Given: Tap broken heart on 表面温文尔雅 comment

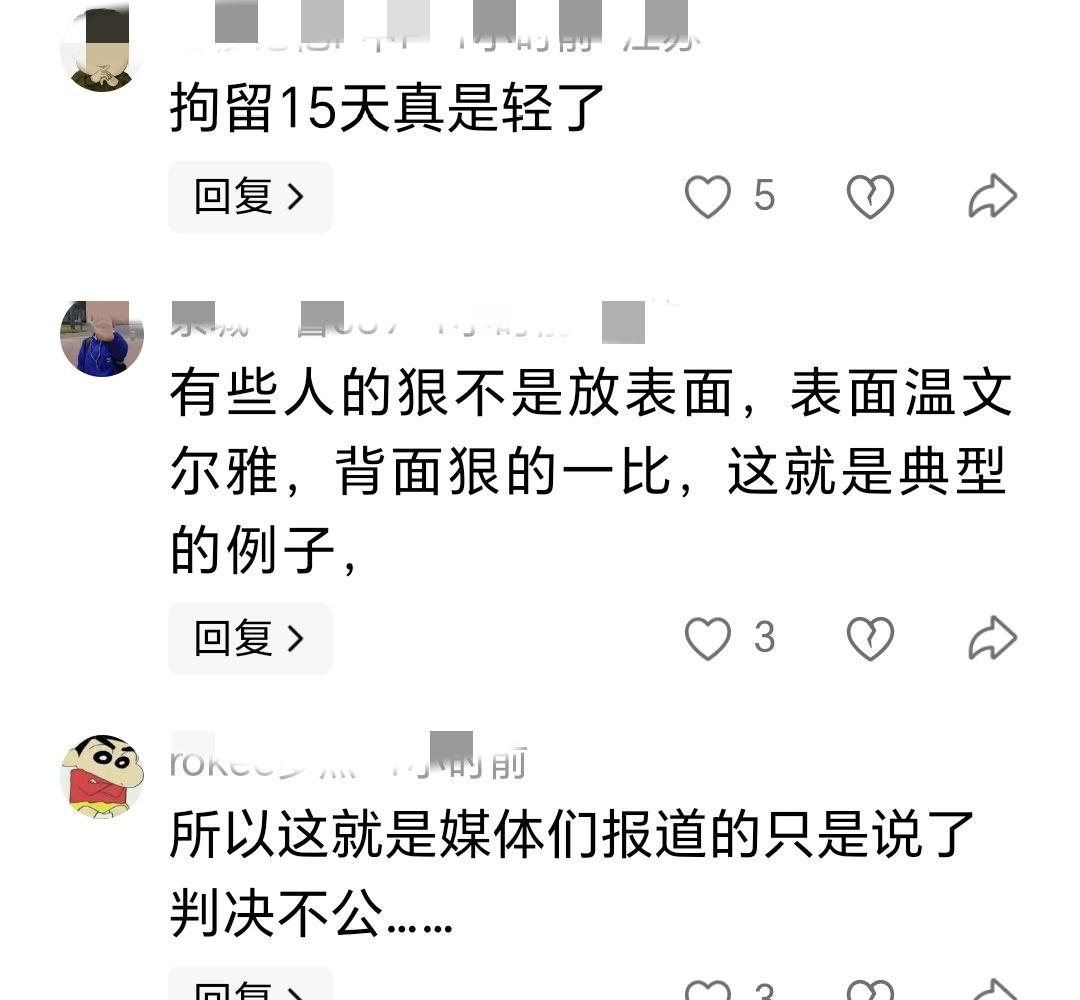Looking at the screenshot, I should (870, 638).
